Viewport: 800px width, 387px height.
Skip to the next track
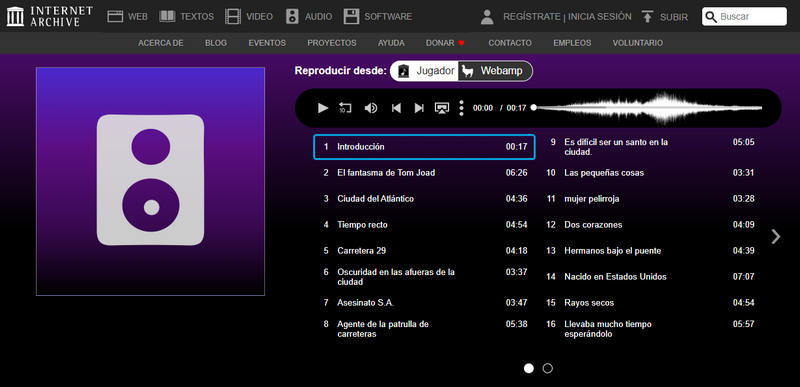click(x=419, y=108)
